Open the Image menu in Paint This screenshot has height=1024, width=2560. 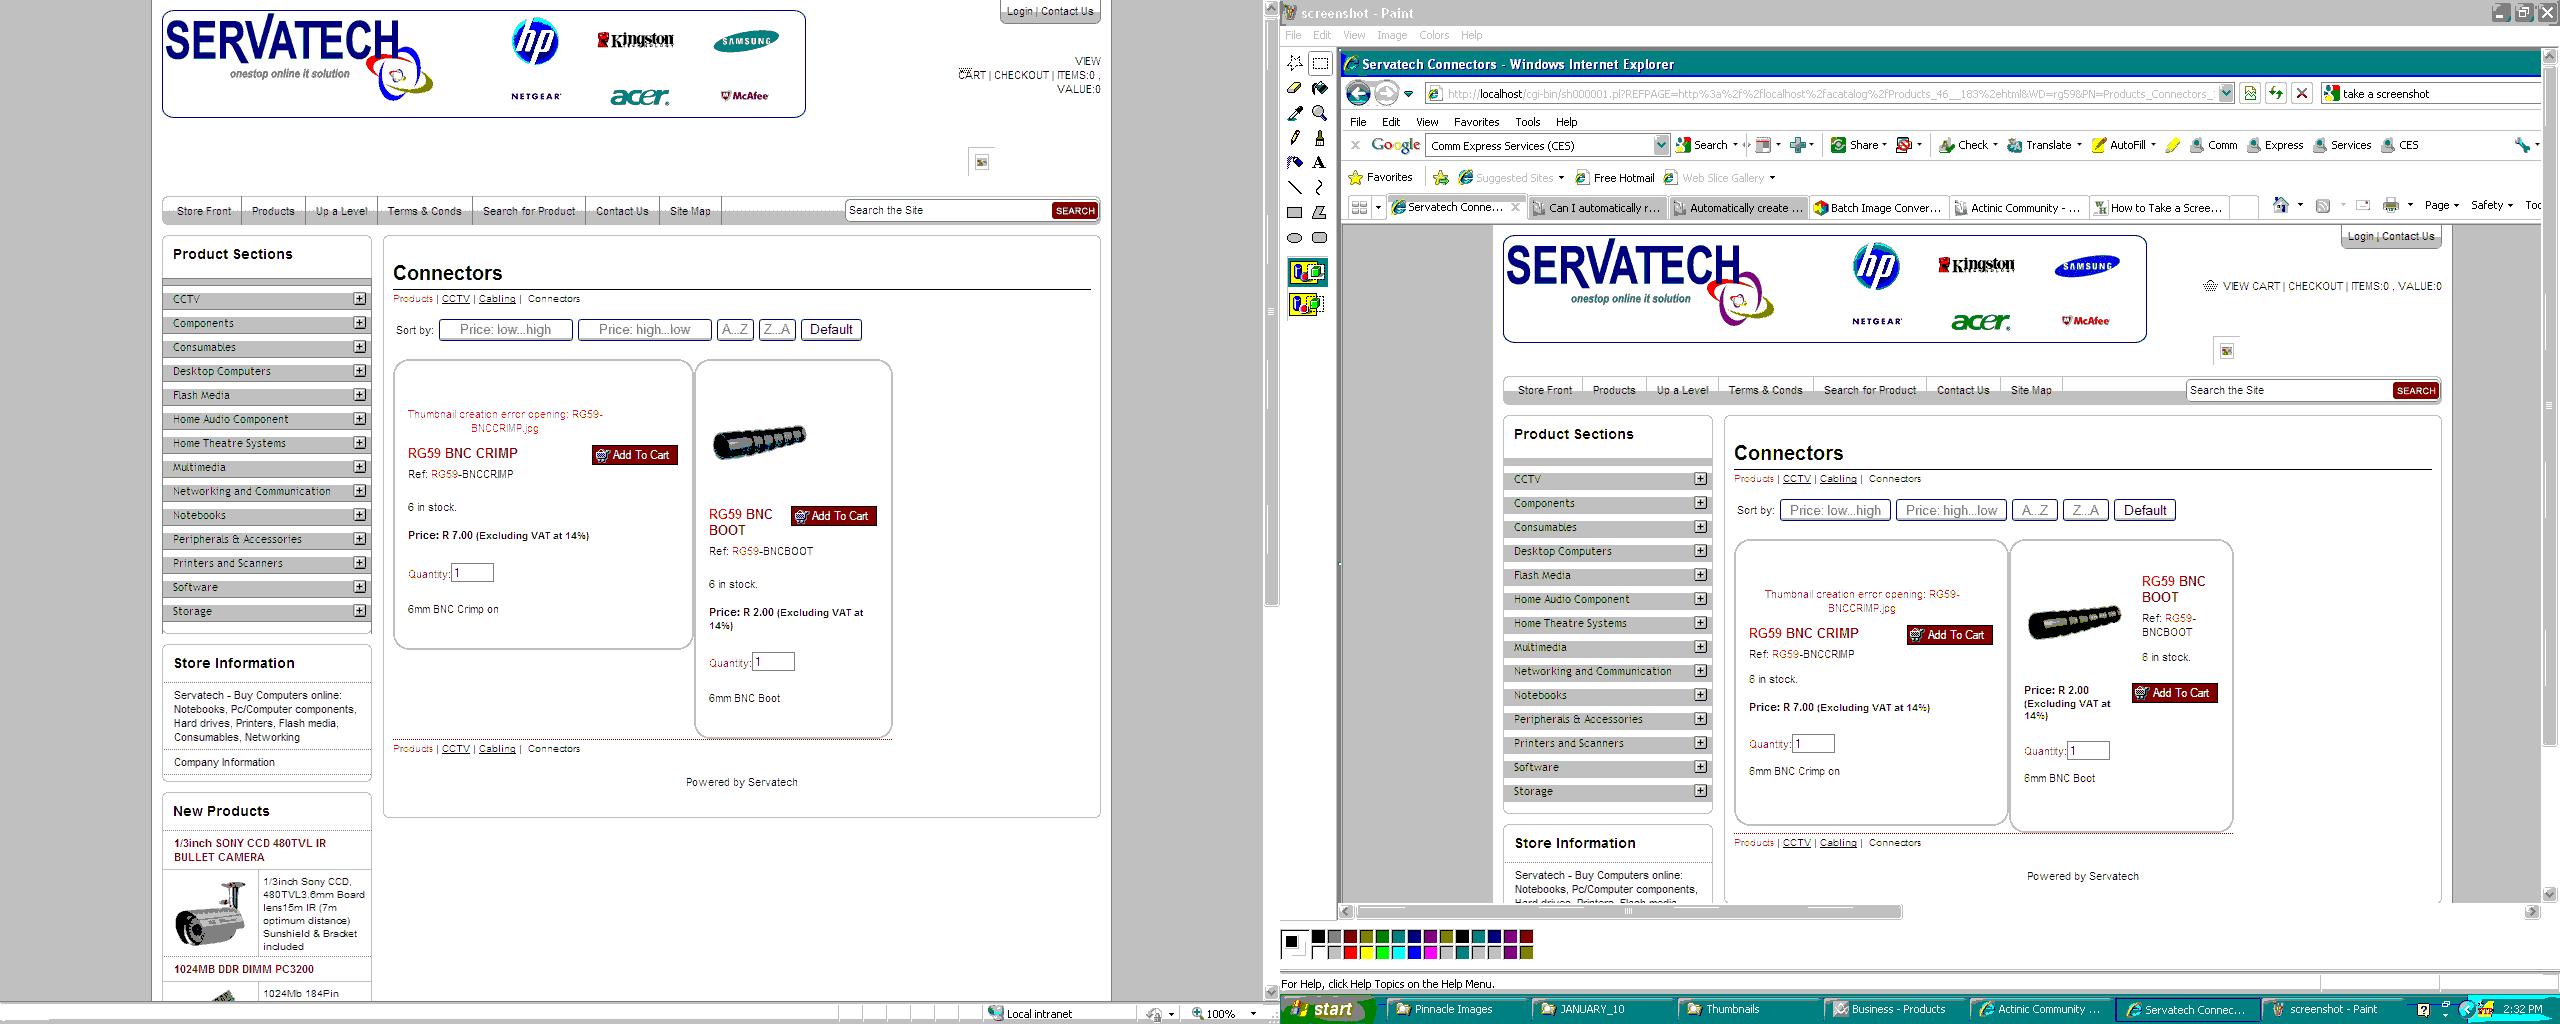1391,35
